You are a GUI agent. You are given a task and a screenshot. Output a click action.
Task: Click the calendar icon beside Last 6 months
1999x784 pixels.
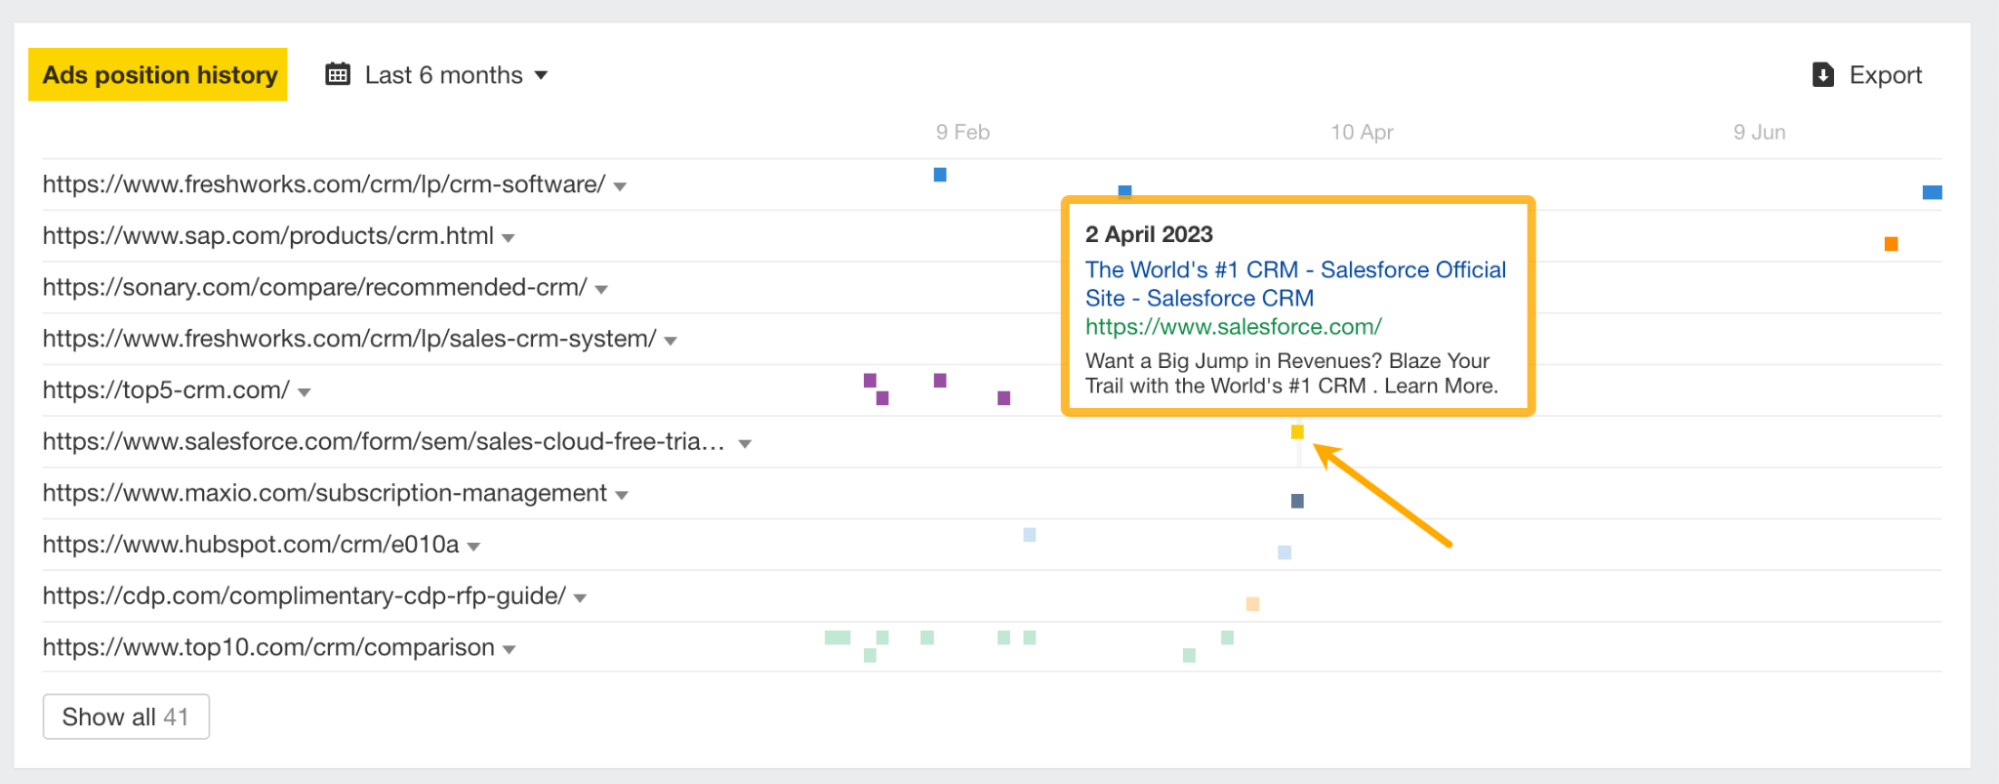pyautogui.click(x=337, y=73)
